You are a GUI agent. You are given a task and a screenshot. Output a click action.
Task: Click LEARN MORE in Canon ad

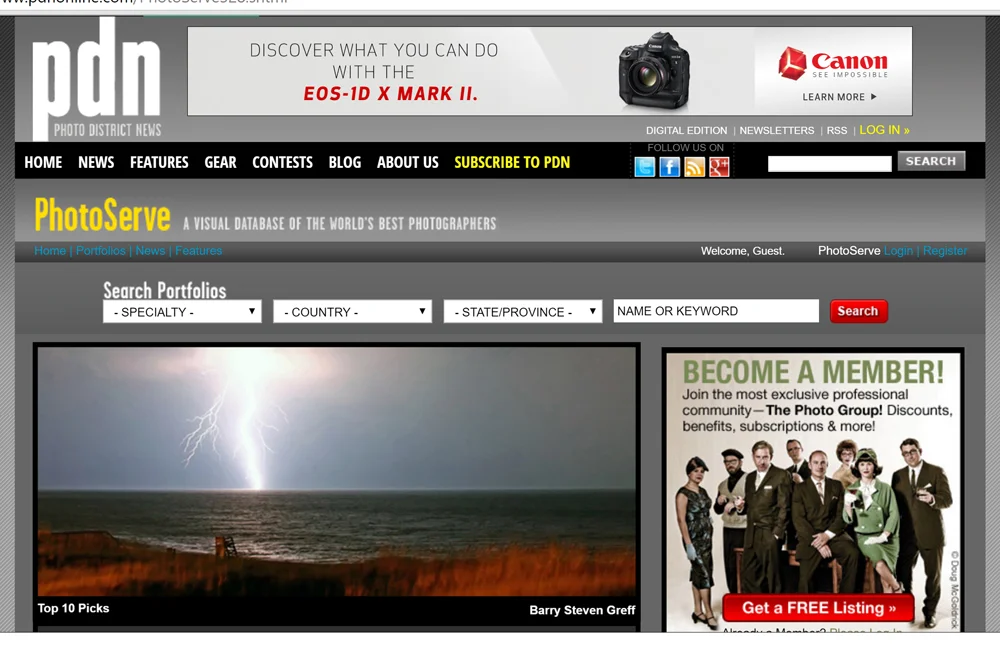click(x=839, y=97)
